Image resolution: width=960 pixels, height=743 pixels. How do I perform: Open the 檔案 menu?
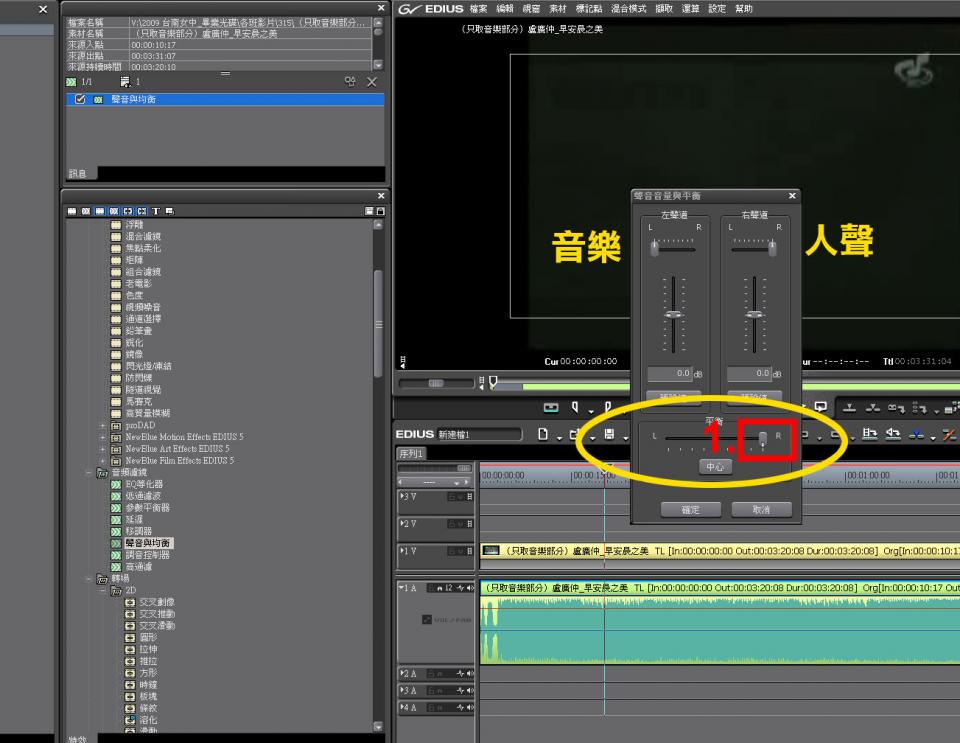479,9
